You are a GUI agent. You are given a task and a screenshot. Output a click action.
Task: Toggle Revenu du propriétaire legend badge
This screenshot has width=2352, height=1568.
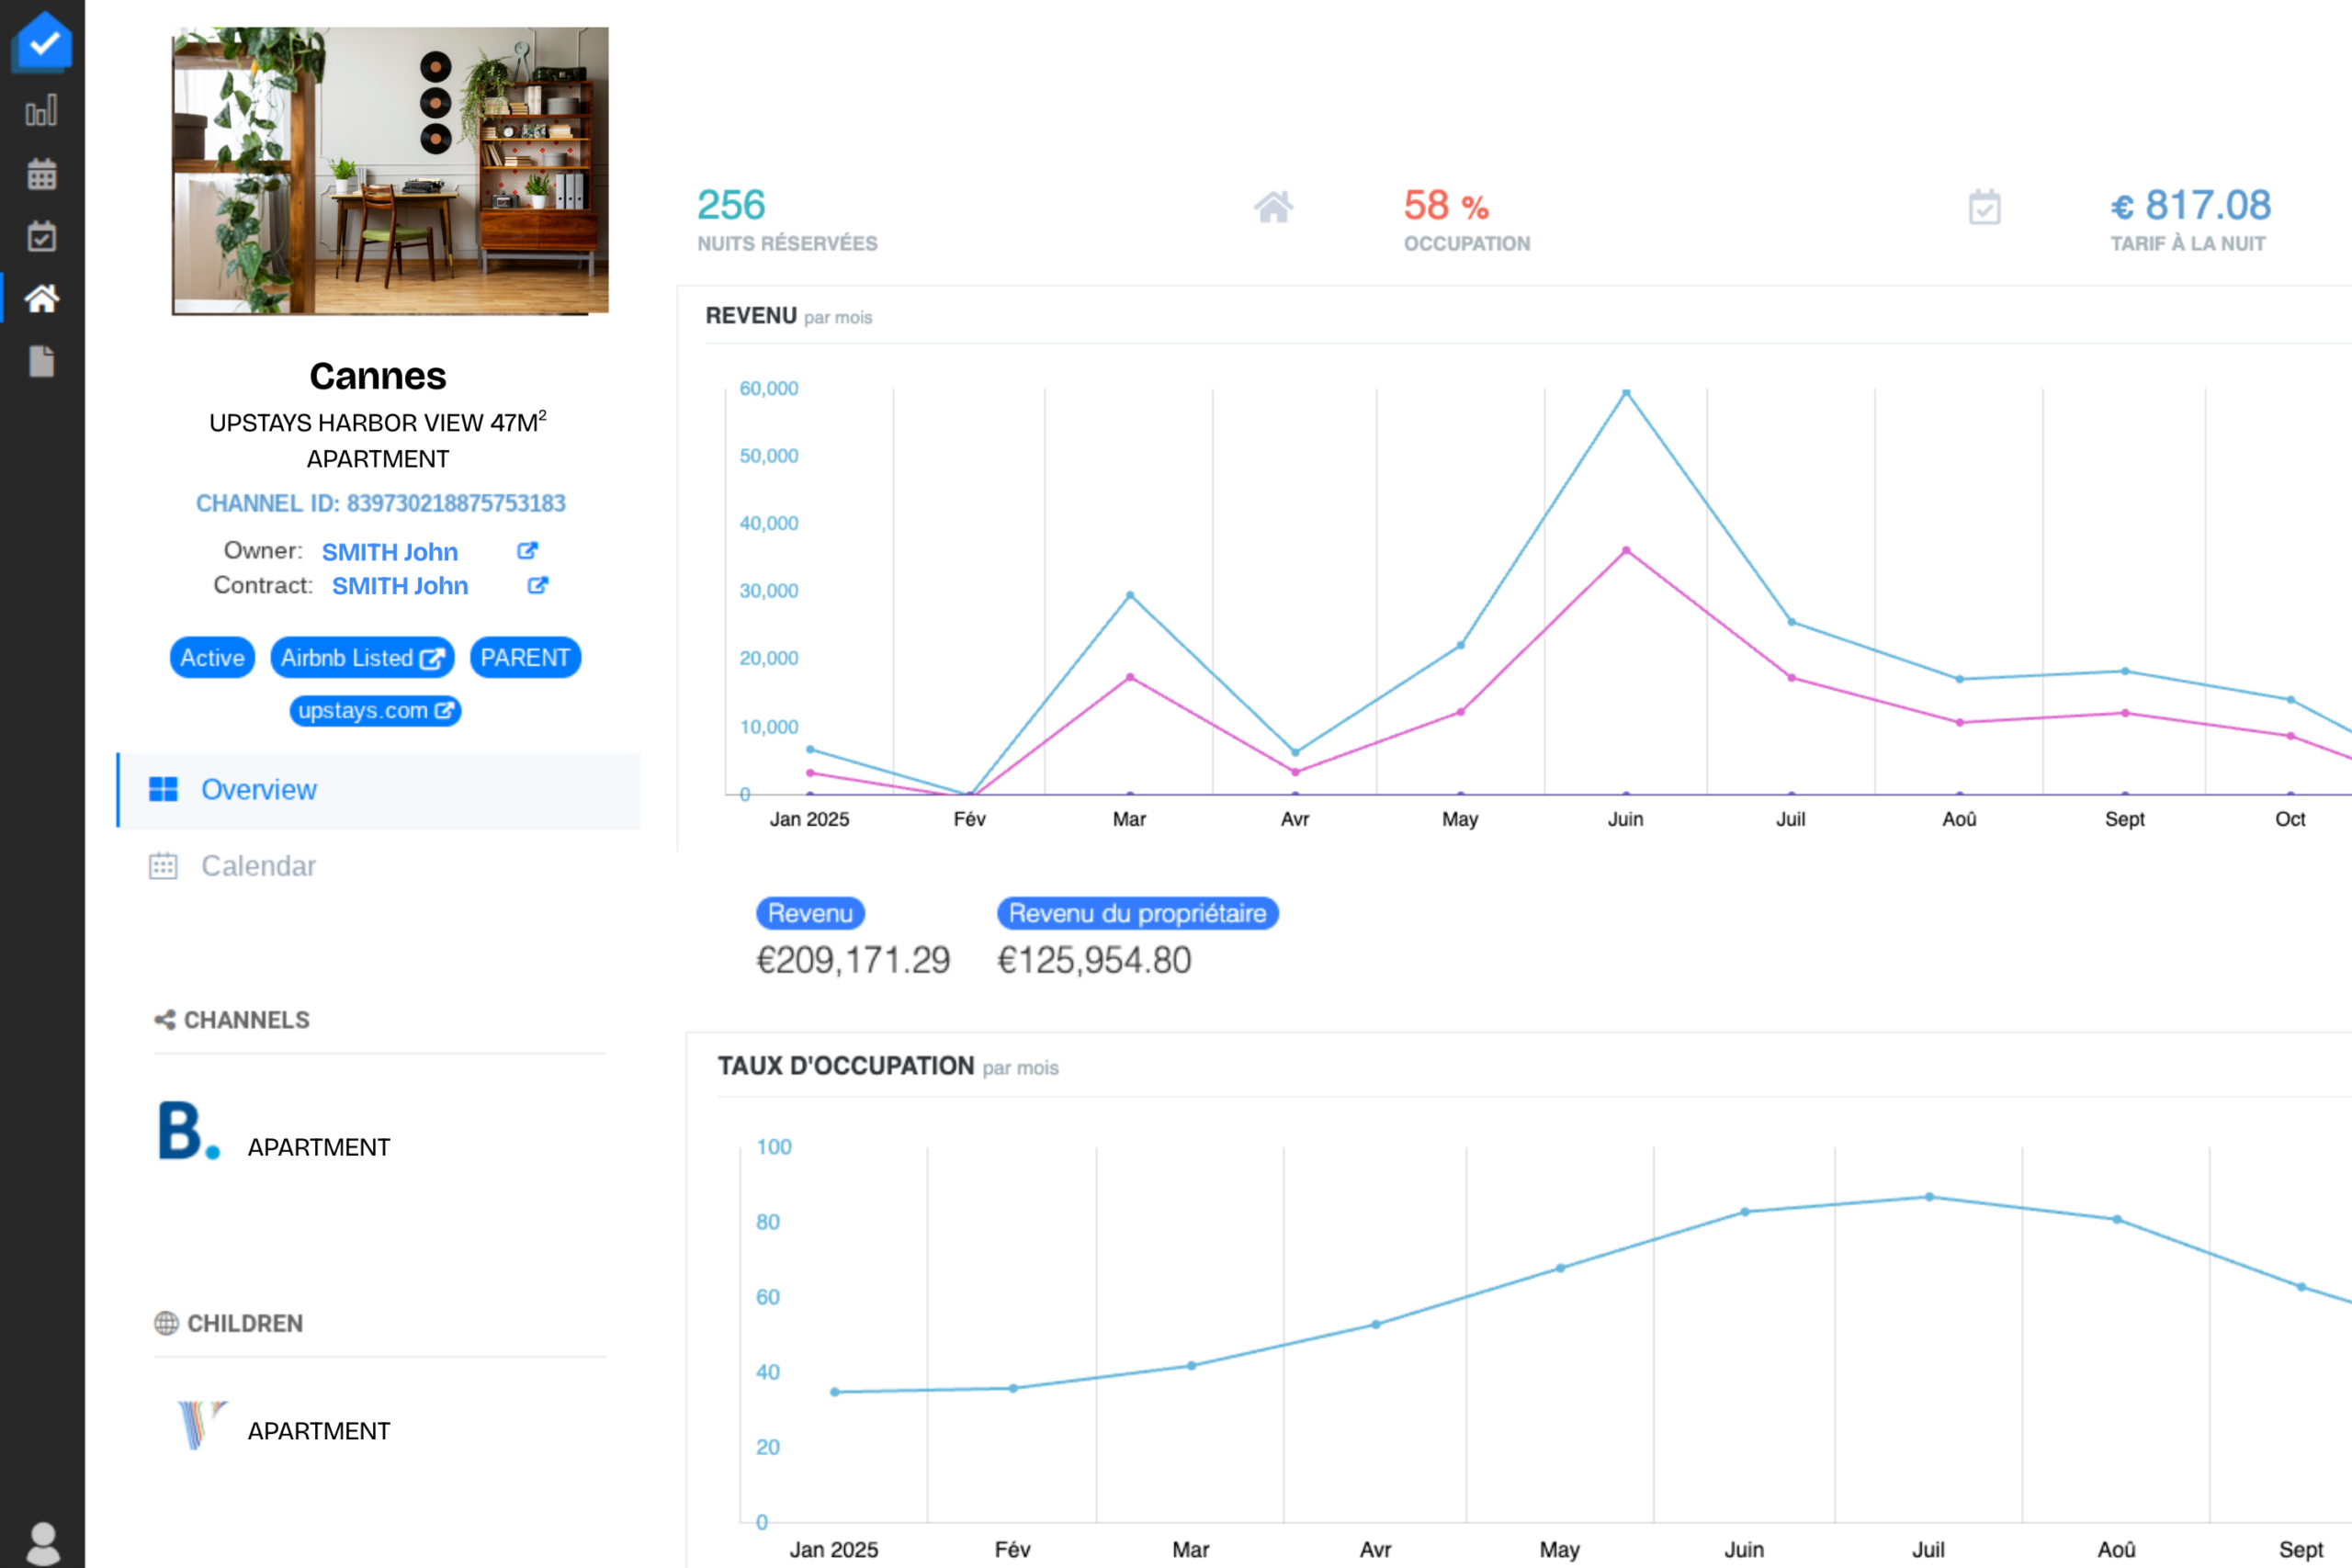1137,913
